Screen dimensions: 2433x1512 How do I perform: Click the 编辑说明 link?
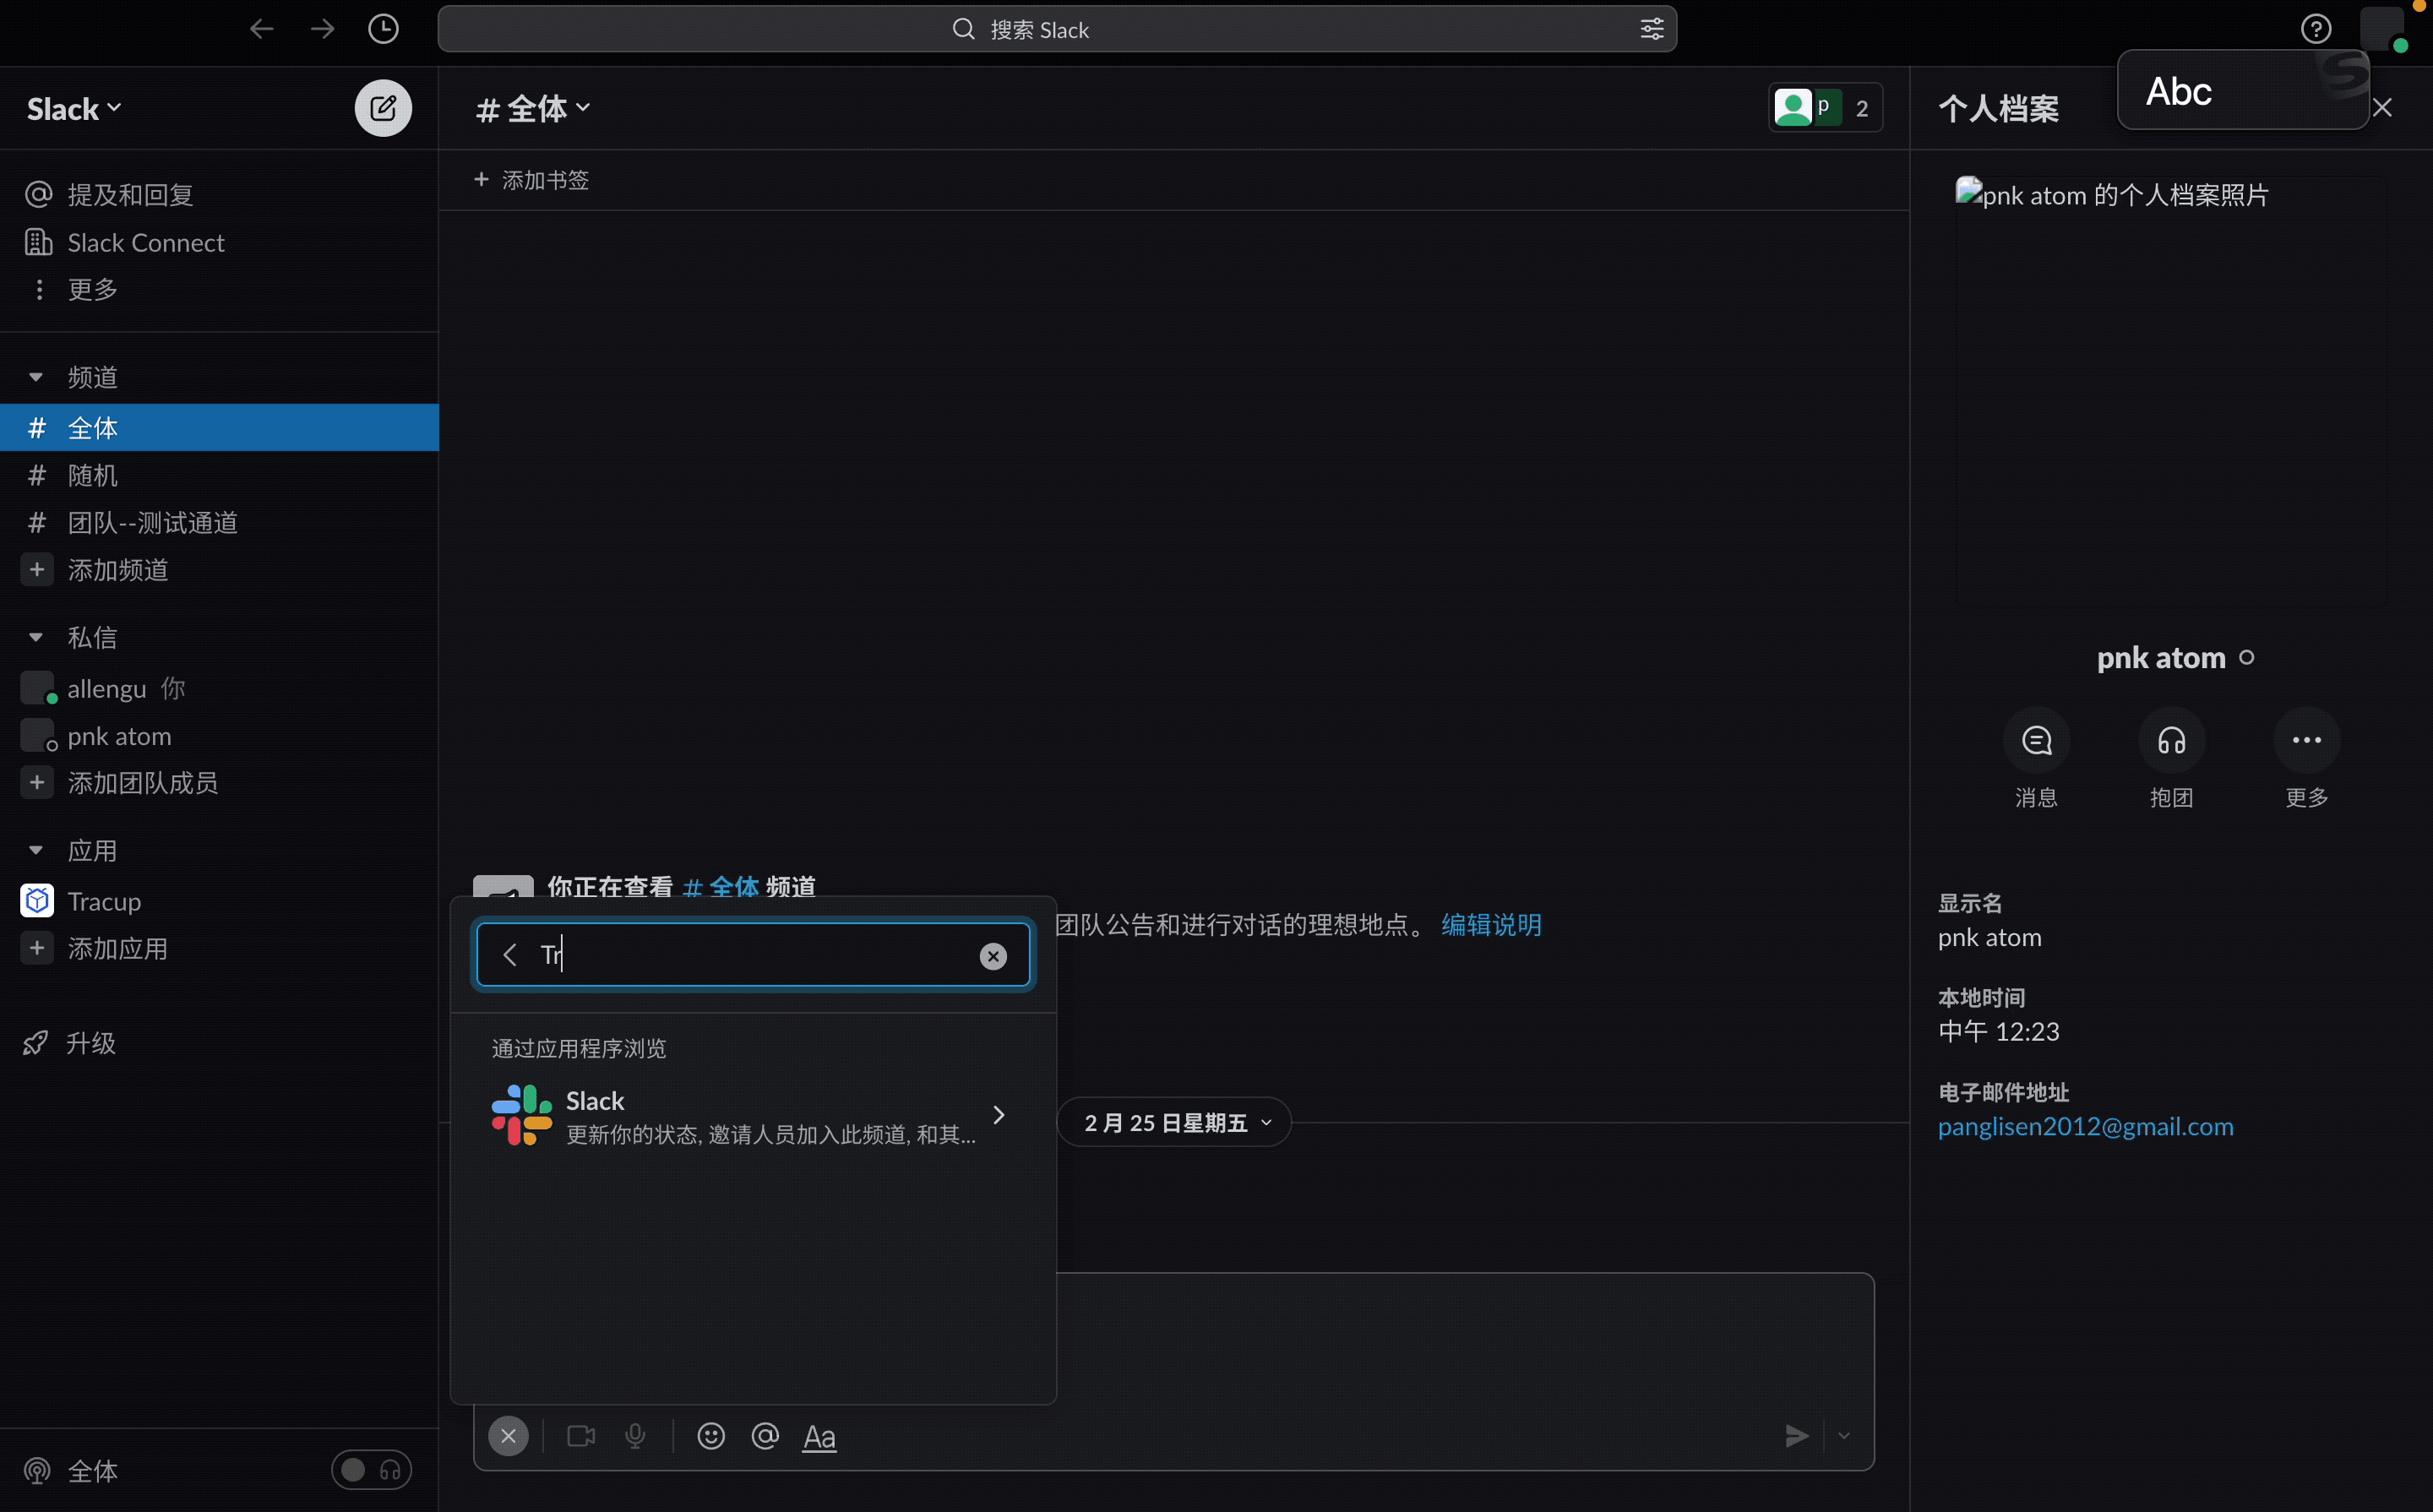click(x=1490, y=924)
